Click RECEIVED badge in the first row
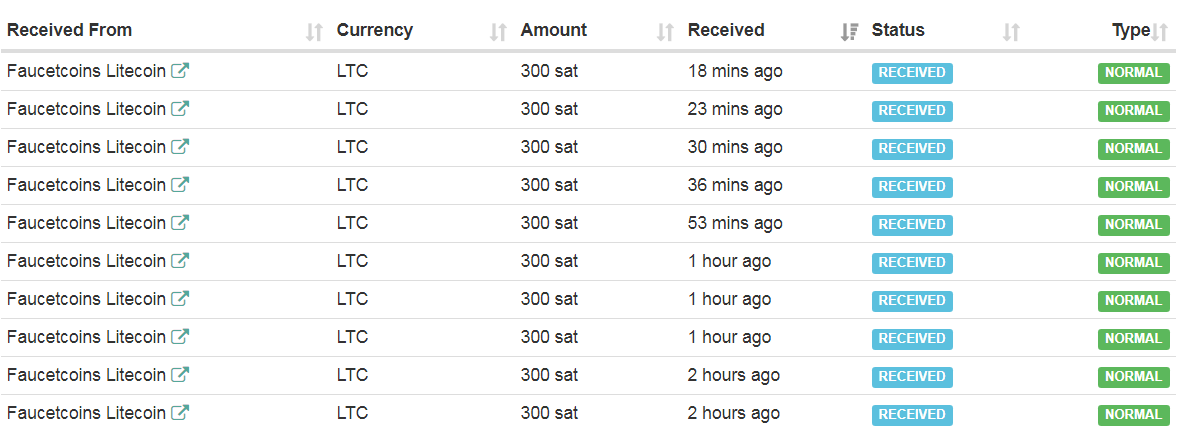The height and width of the screenshot is (435, 1204). tap(912, 72)
